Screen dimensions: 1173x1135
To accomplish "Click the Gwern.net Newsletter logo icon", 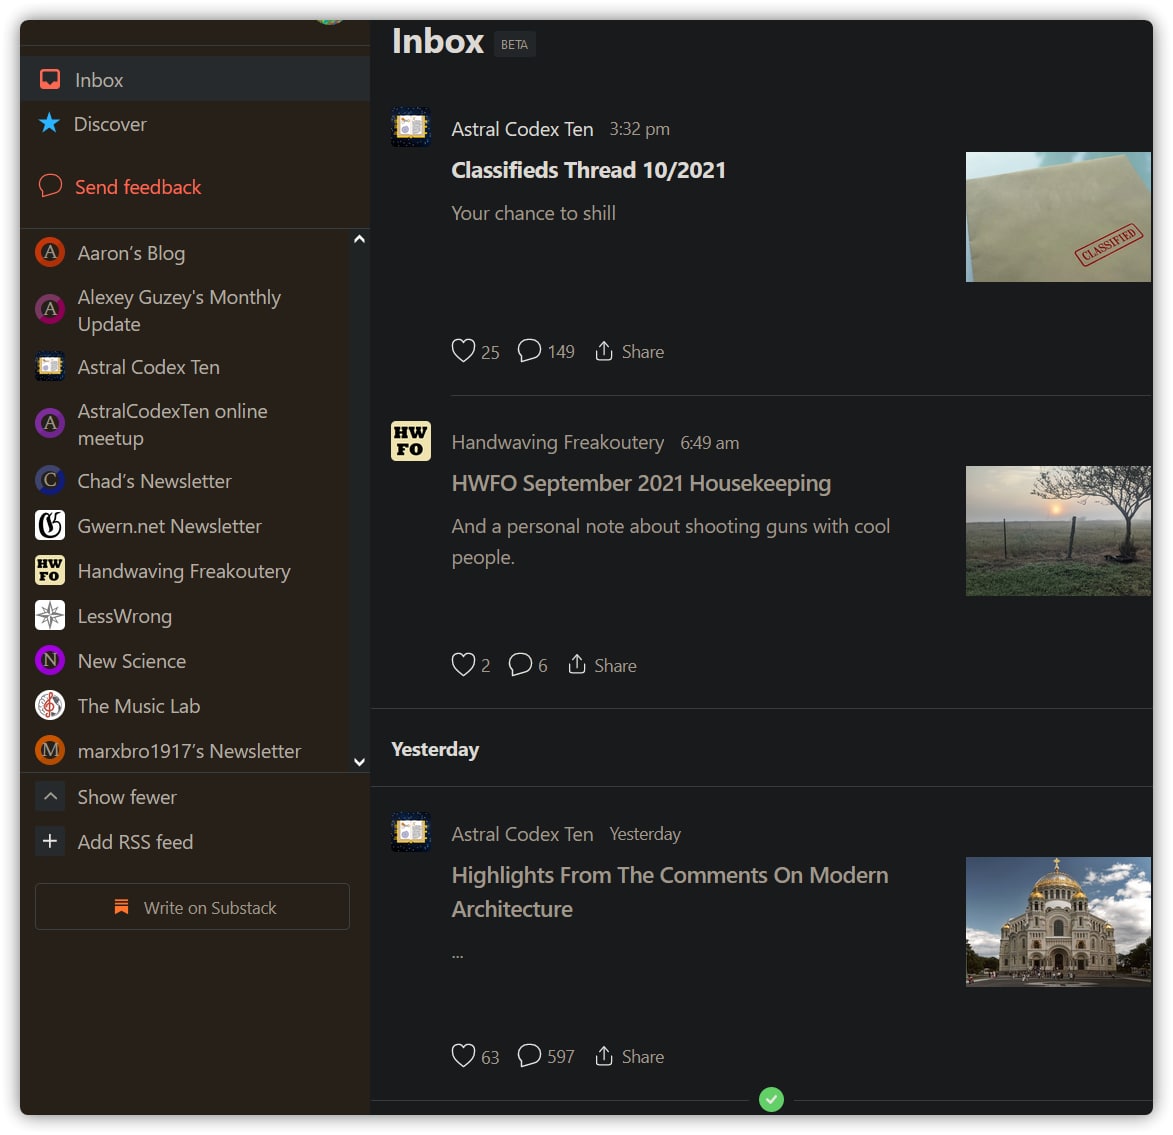I will point(50,525).
